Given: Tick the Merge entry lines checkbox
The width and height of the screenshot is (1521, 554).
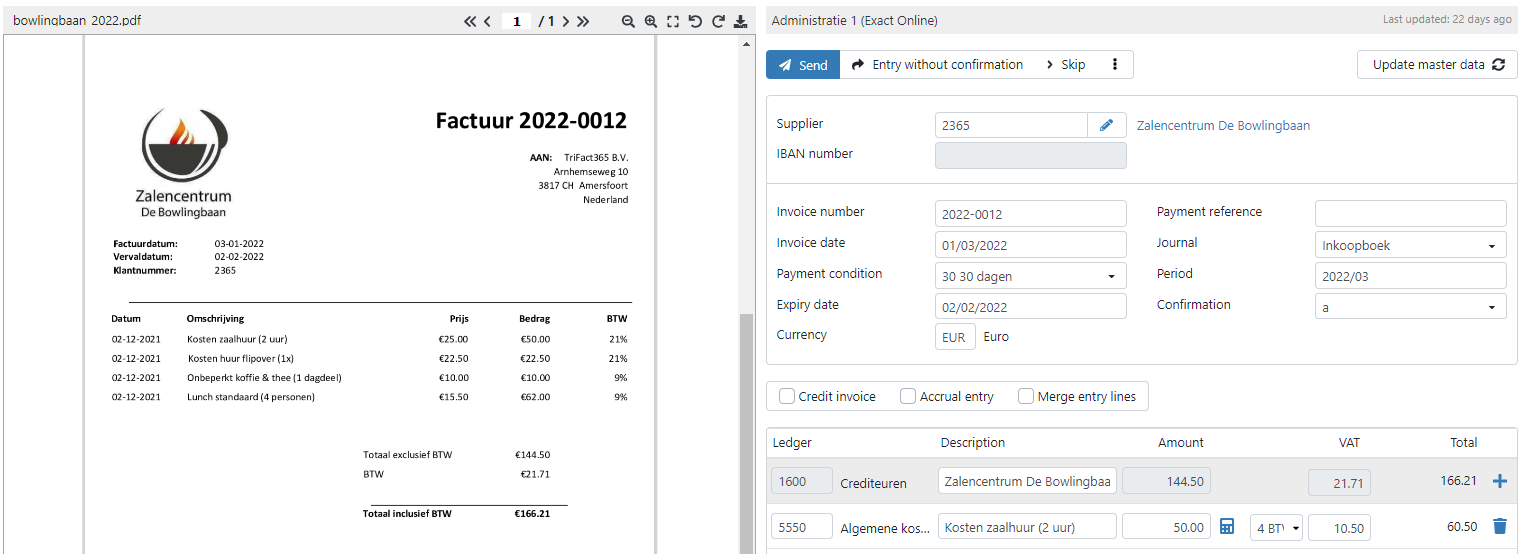Looking at the screenshot, I should click(x=1026, y=396).
